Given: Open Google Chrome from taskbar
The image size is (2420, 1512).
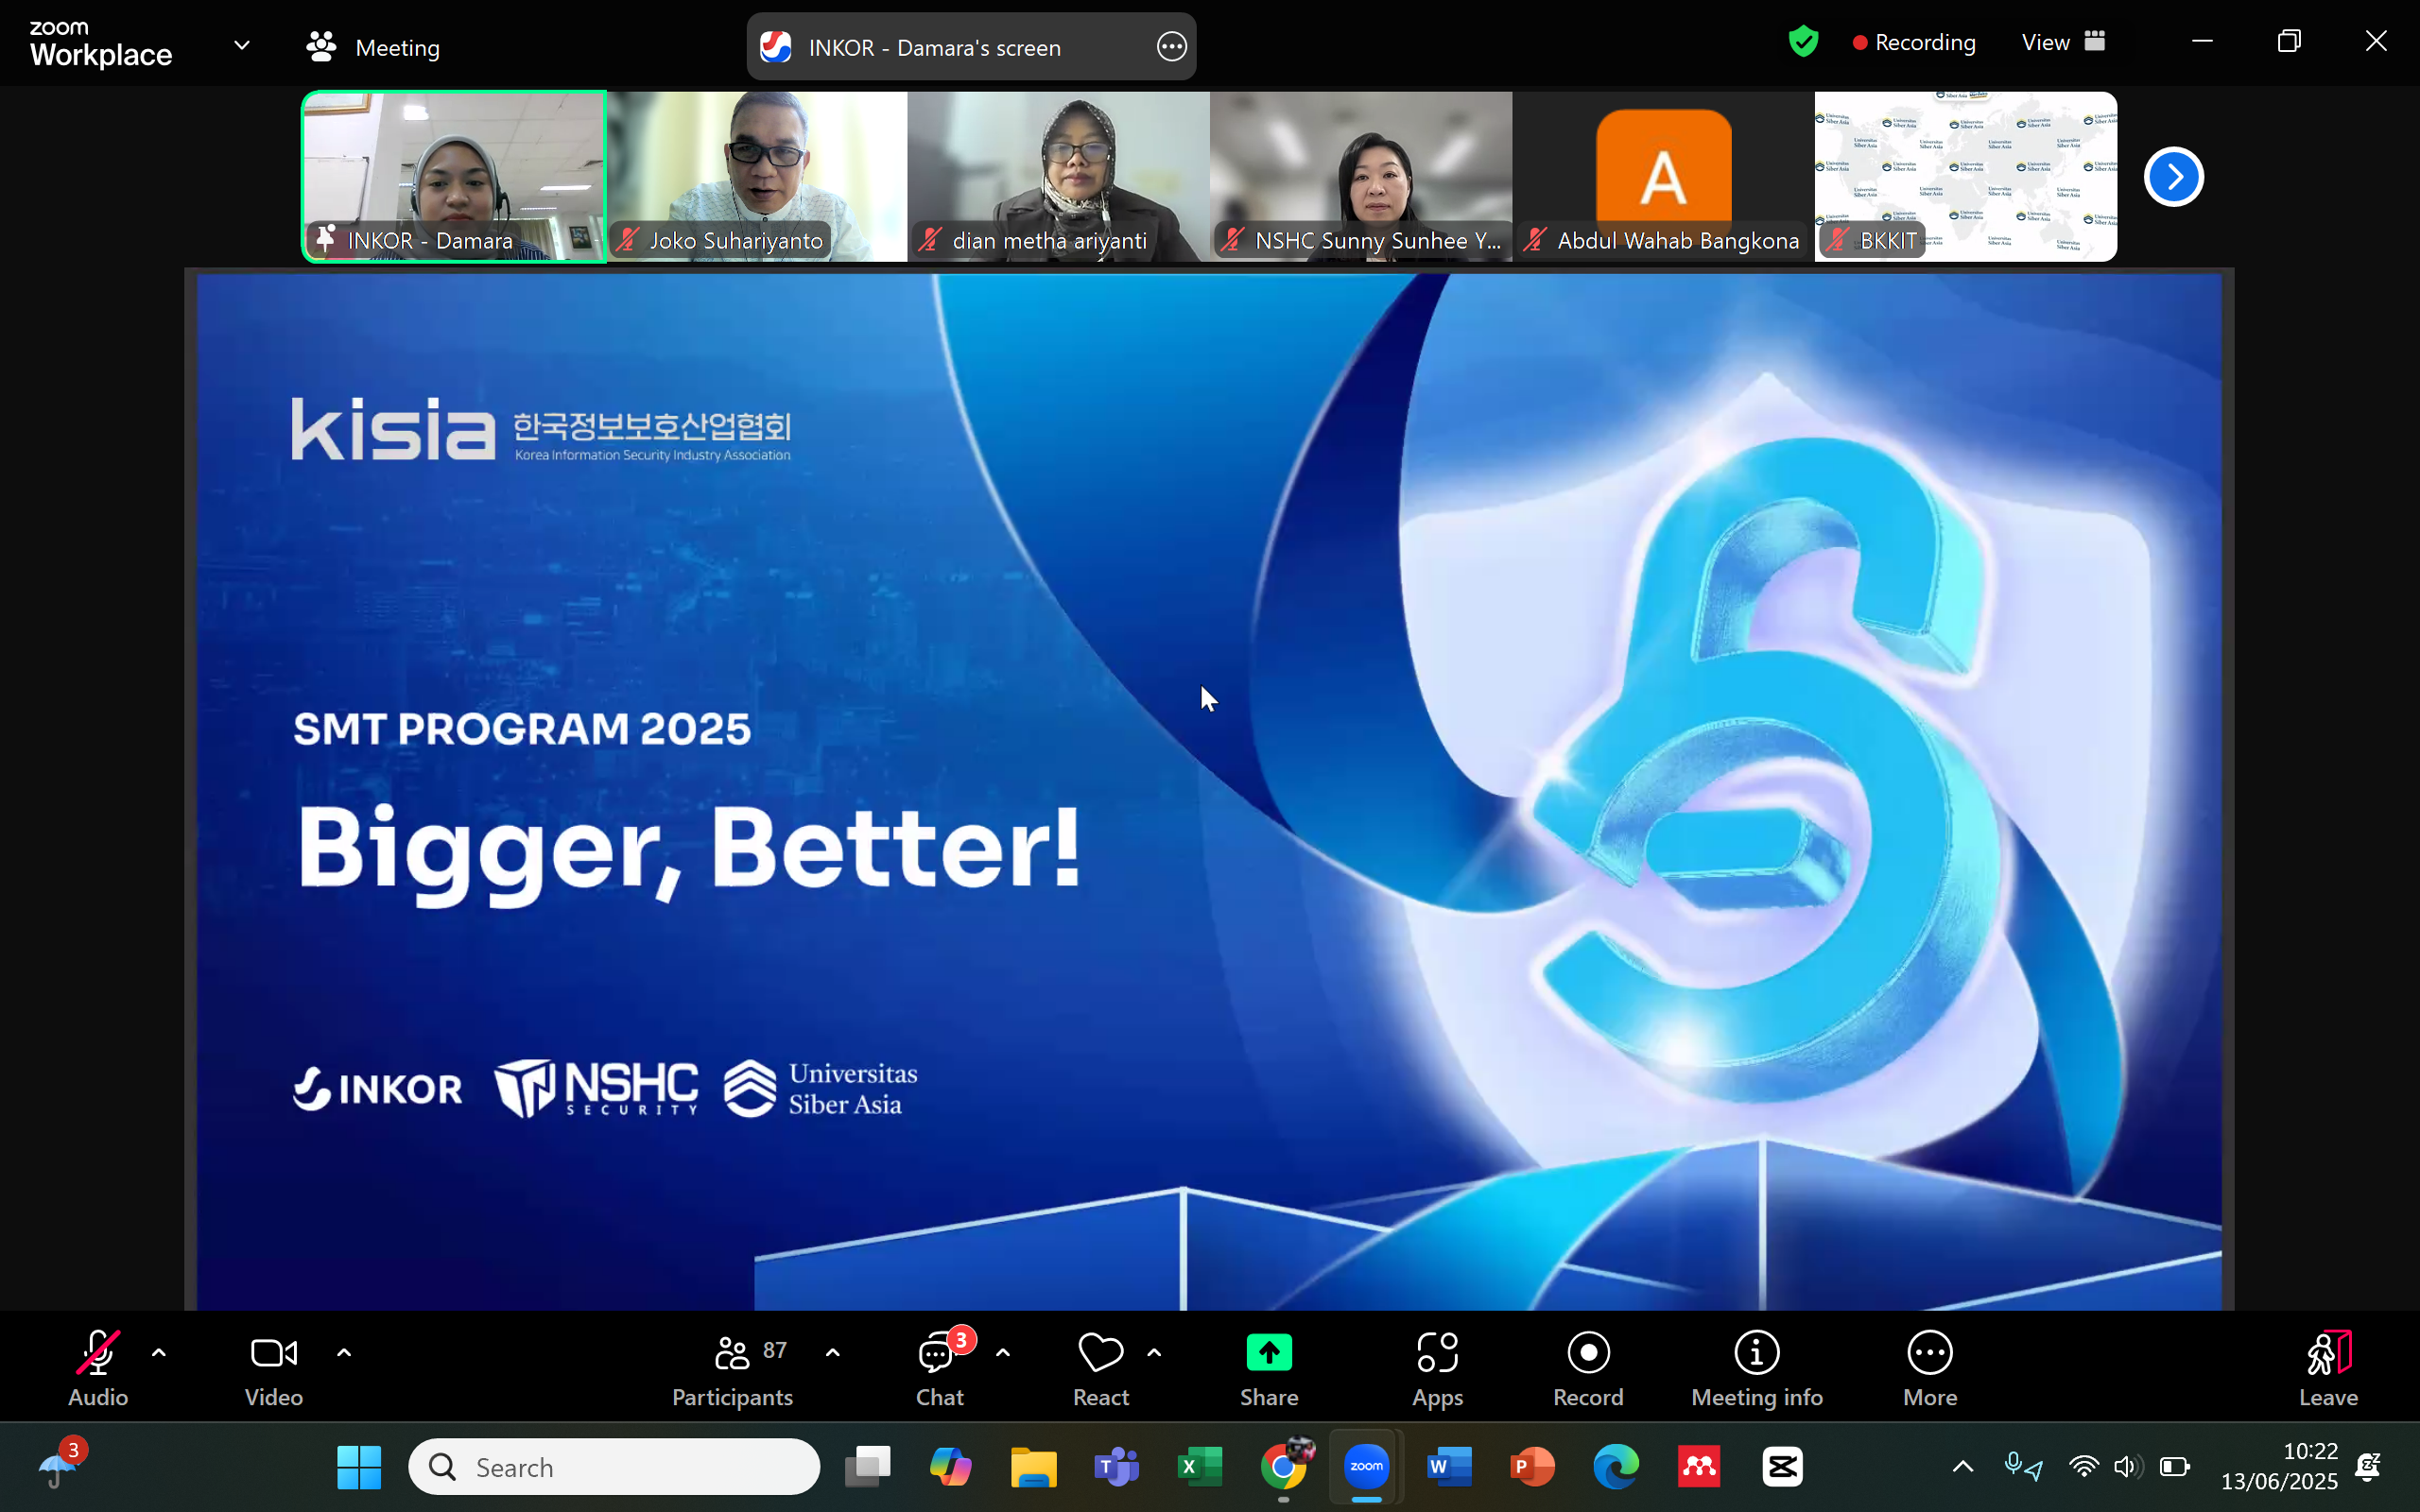Looking at the screenshot, I should coord(1283,1467).
